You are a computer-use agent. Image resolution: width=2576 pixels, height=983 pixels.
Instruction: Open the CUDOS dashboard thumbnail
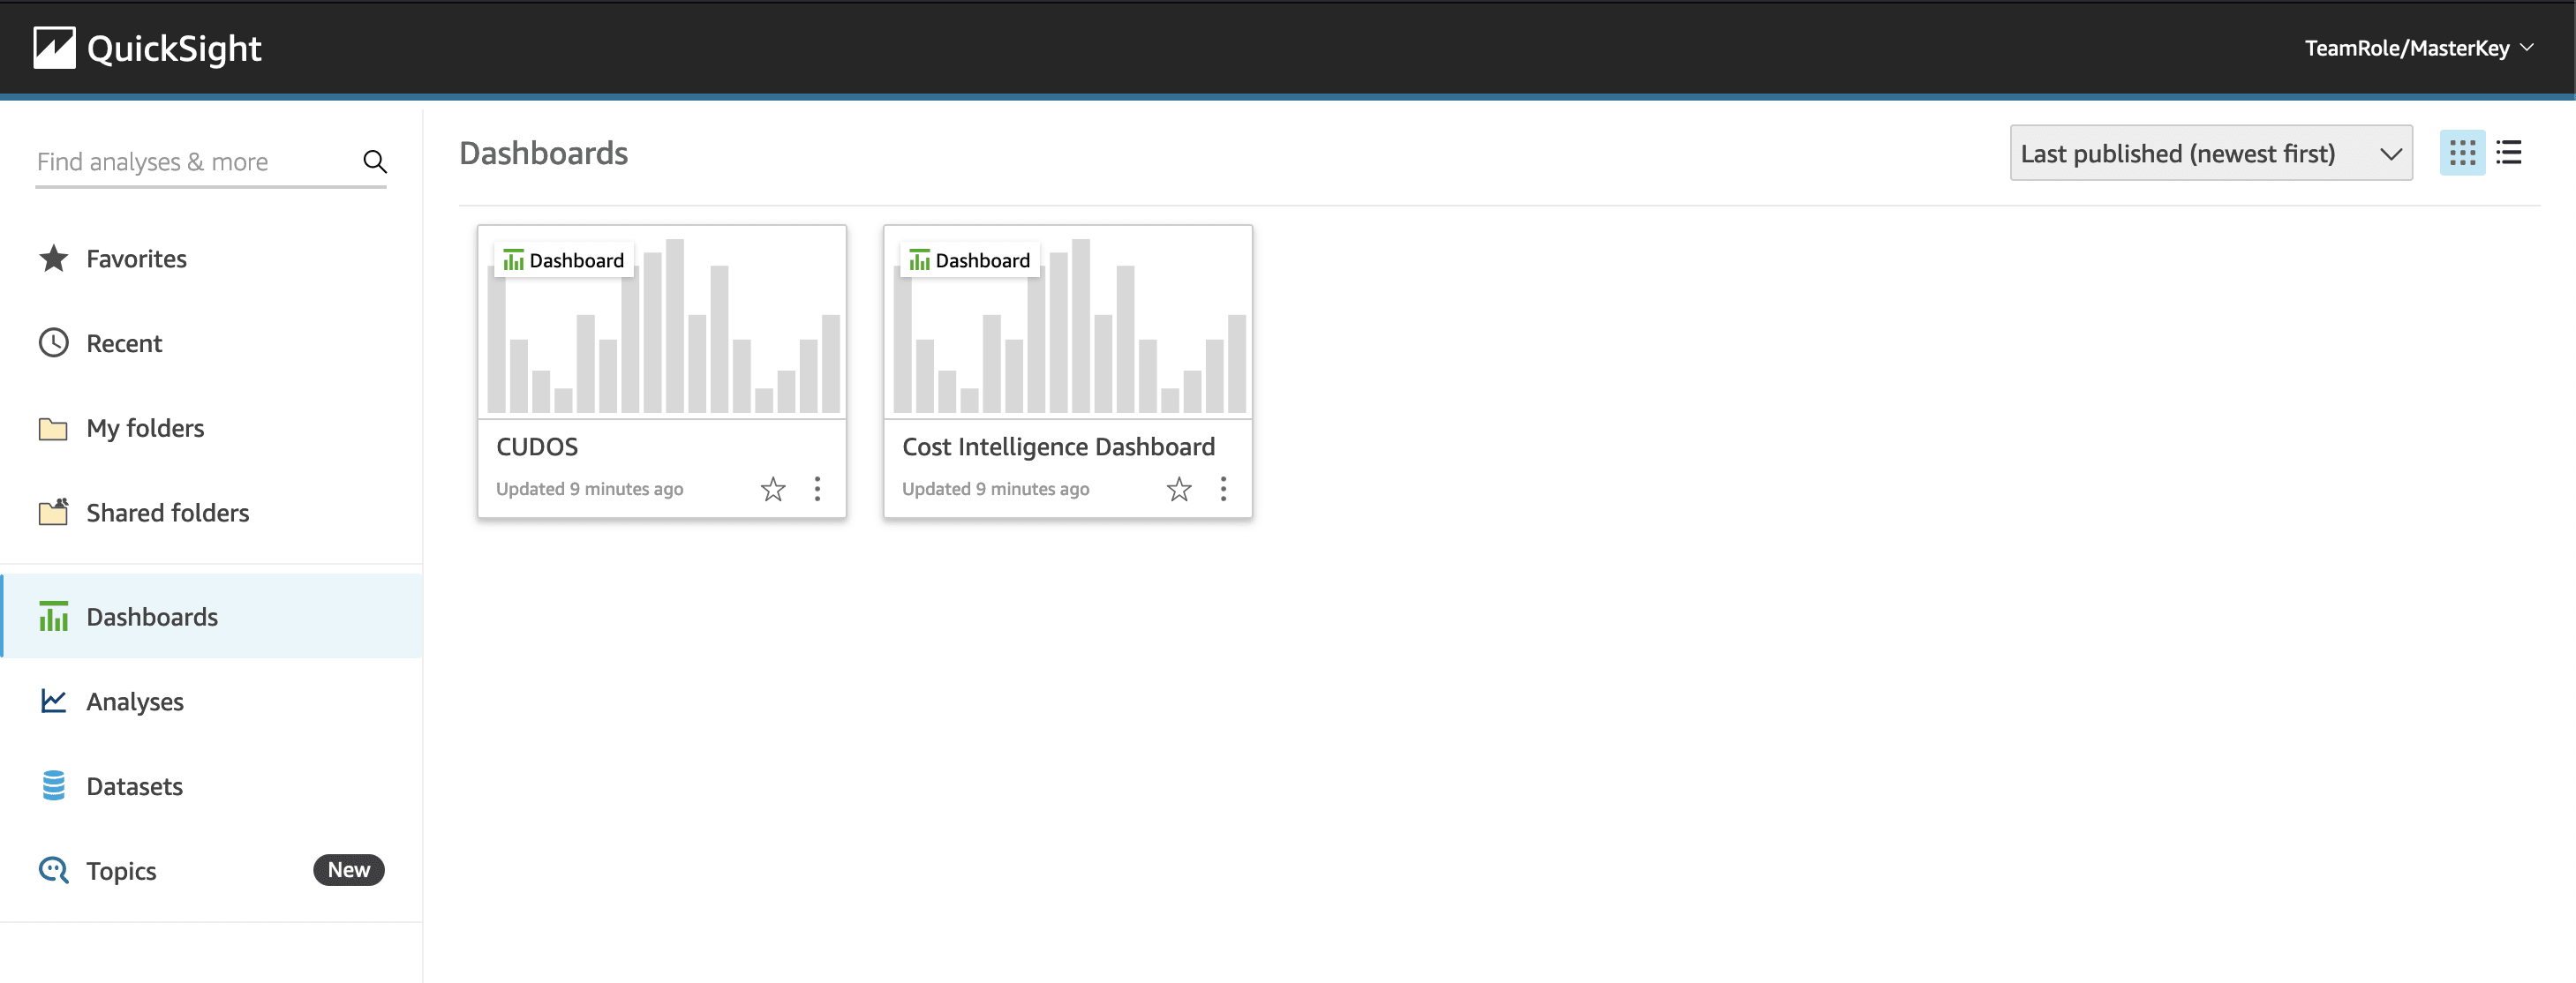click(662, 322)
